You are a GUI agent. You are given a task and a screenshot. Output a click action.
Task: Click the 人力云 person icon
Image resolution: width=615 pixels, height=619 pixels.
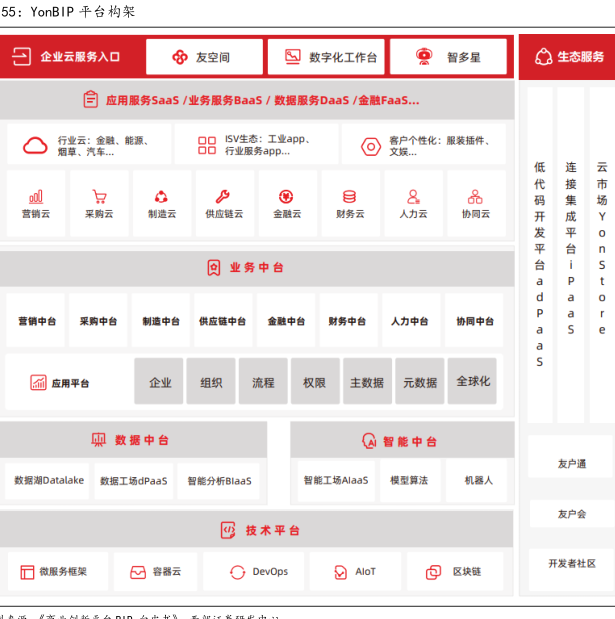point(413,197)
